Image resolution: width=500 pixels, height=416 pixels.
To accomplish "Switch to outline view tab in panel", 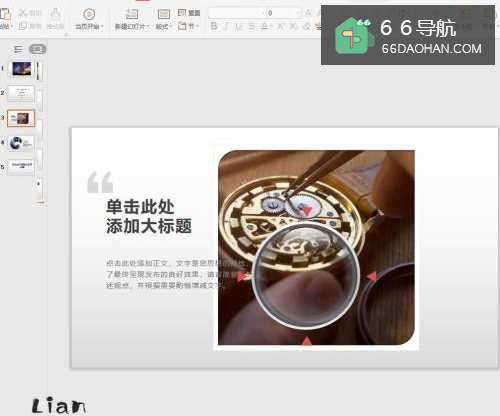I will point(18,50).
